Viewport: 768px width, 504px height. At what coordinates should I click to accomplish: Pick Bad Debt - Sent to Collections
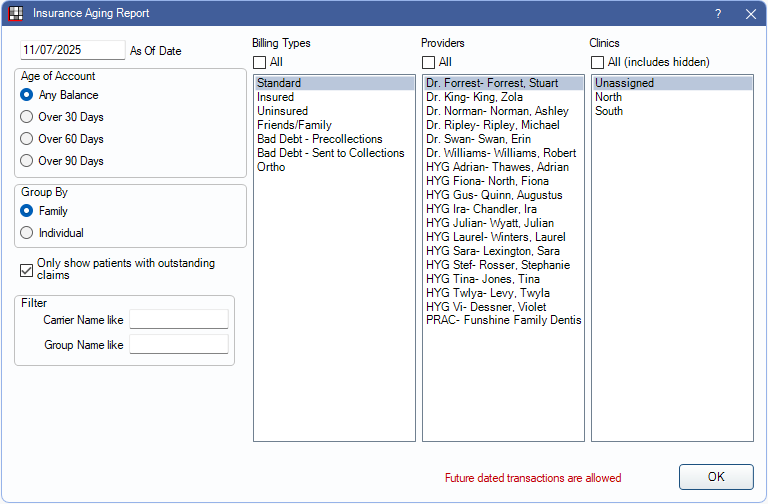[330, 153]
